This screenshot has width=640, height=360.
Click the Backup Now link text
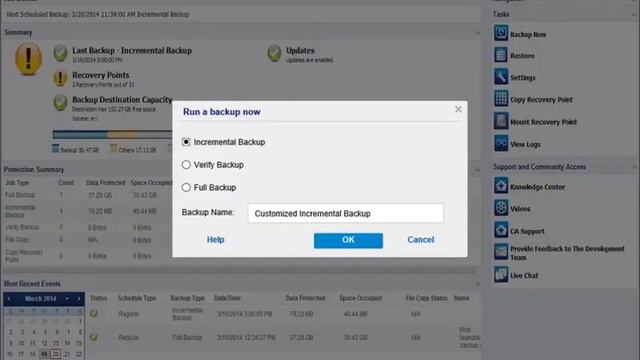click(x=528, y=35)
